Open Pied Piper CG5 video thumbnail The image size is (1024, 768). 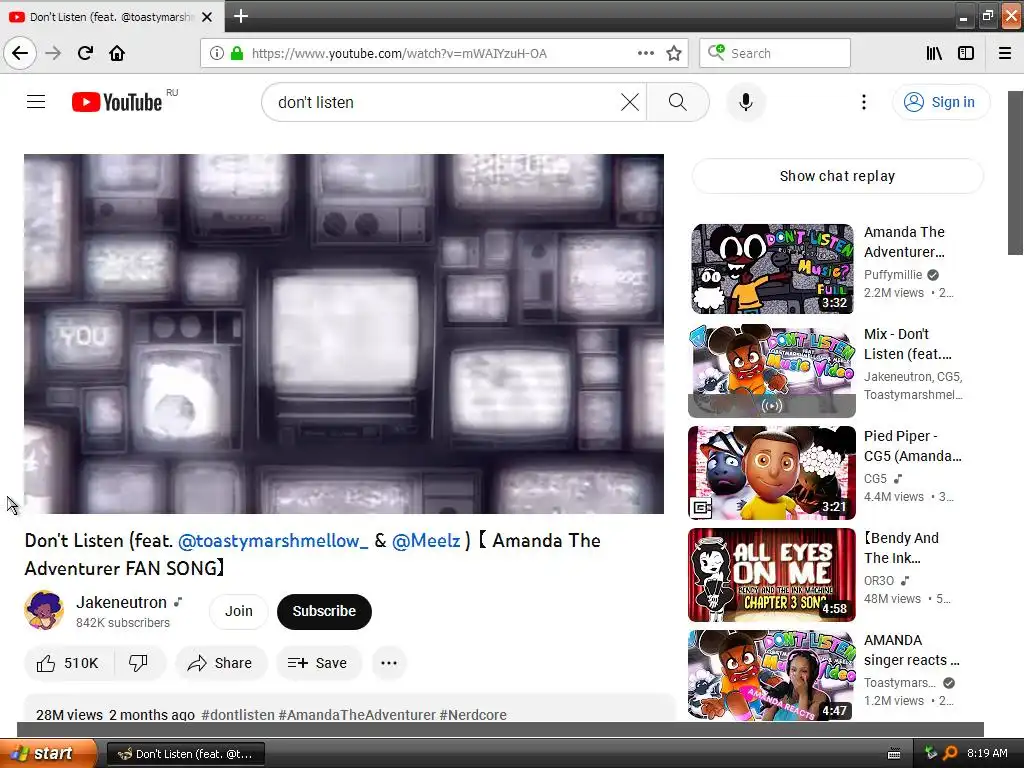tap(772, 473)
